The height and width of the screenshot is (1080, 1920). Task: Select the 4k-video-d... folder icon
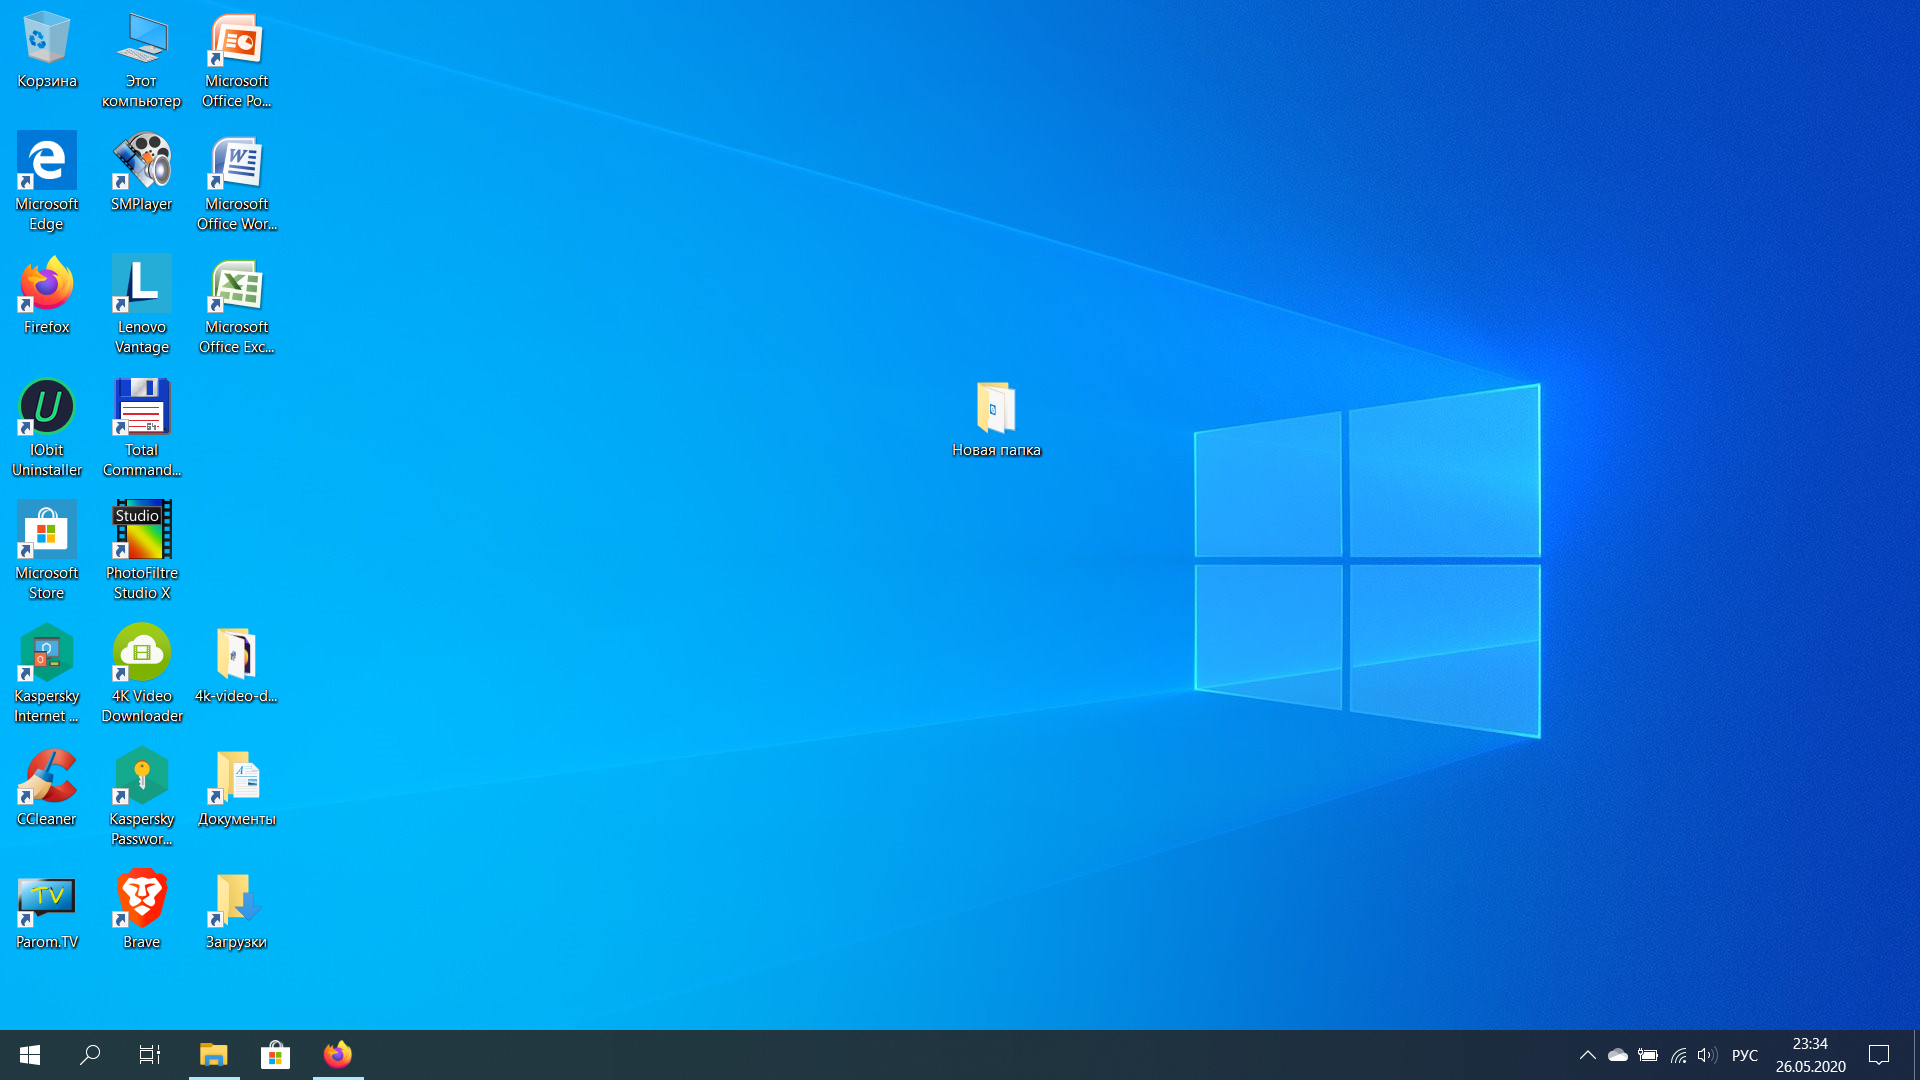pos(237,665)
